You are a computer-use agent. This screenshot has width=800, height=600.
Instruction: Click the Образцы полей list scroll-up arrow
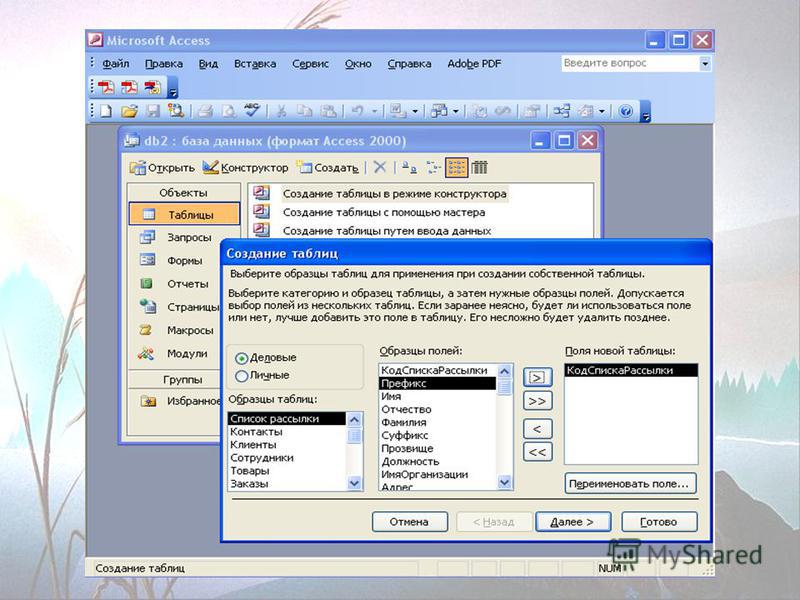click(505, 371)
